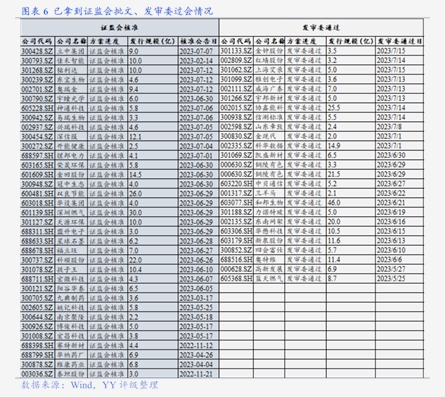Select company code 002135.SZ
The width and height of the screenshot is (445, 397).
(236, 222)
